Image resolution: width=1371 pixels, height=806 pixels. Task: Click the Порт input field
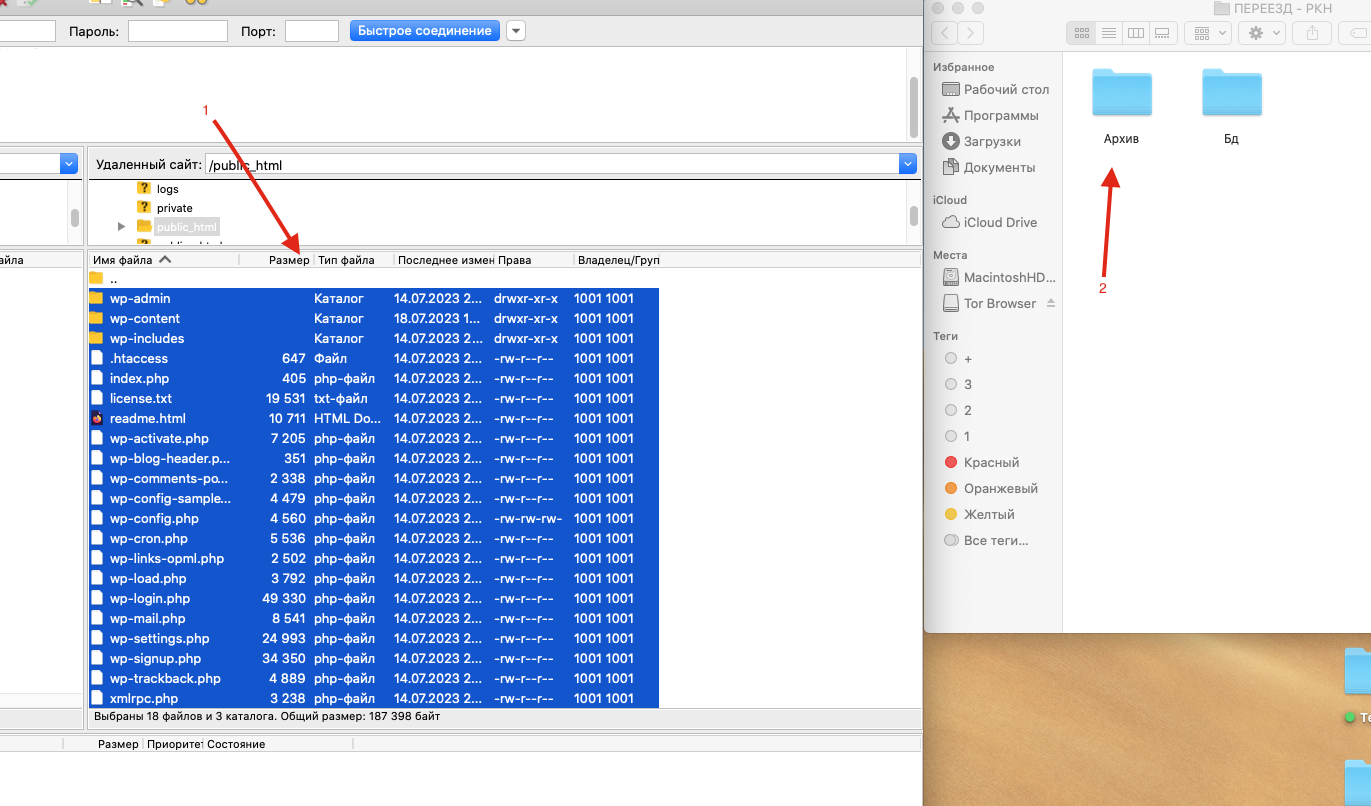click(312, 31)
